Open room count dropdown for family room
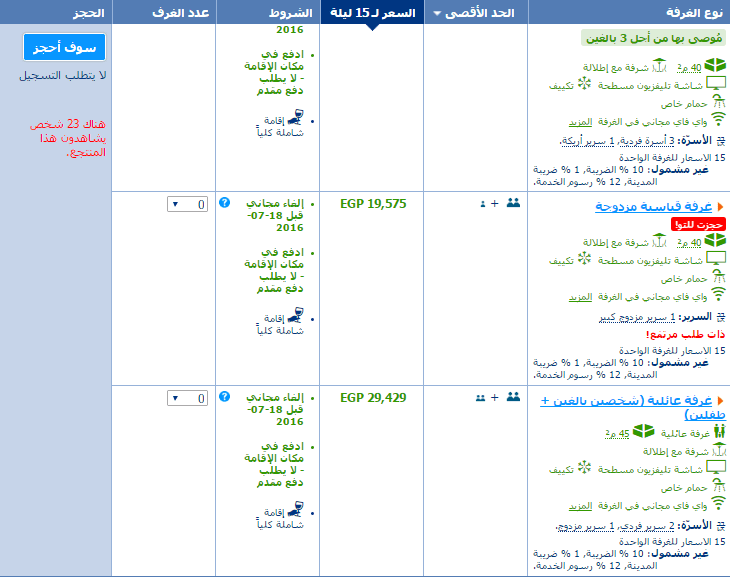The image size is (730, 579). [x=188, y=398]
